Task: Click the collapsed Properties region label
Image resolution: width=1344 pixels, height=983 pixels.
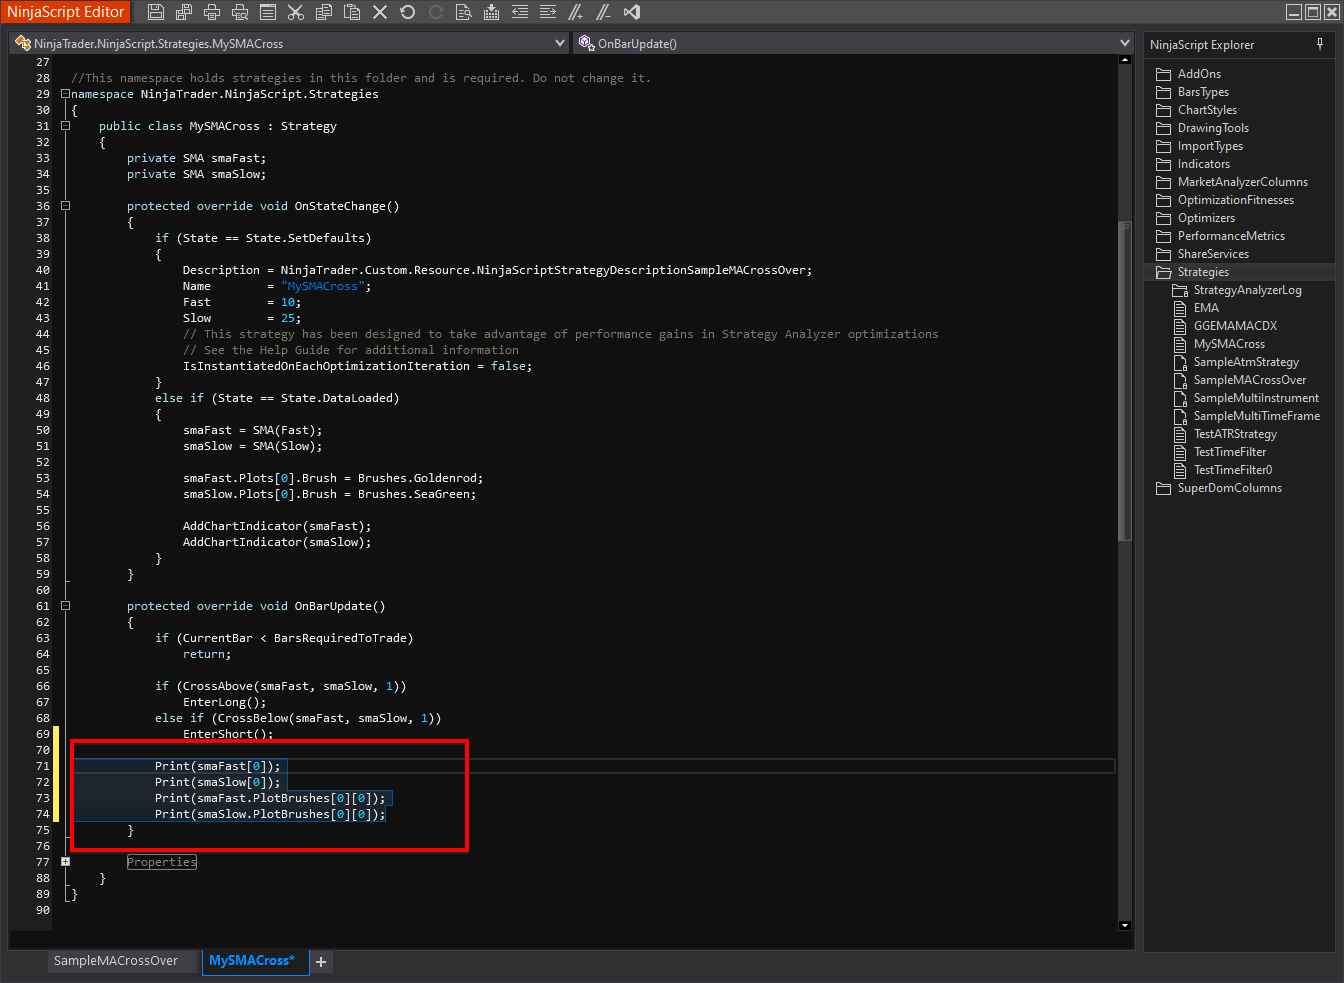Action: pos(162,862)
